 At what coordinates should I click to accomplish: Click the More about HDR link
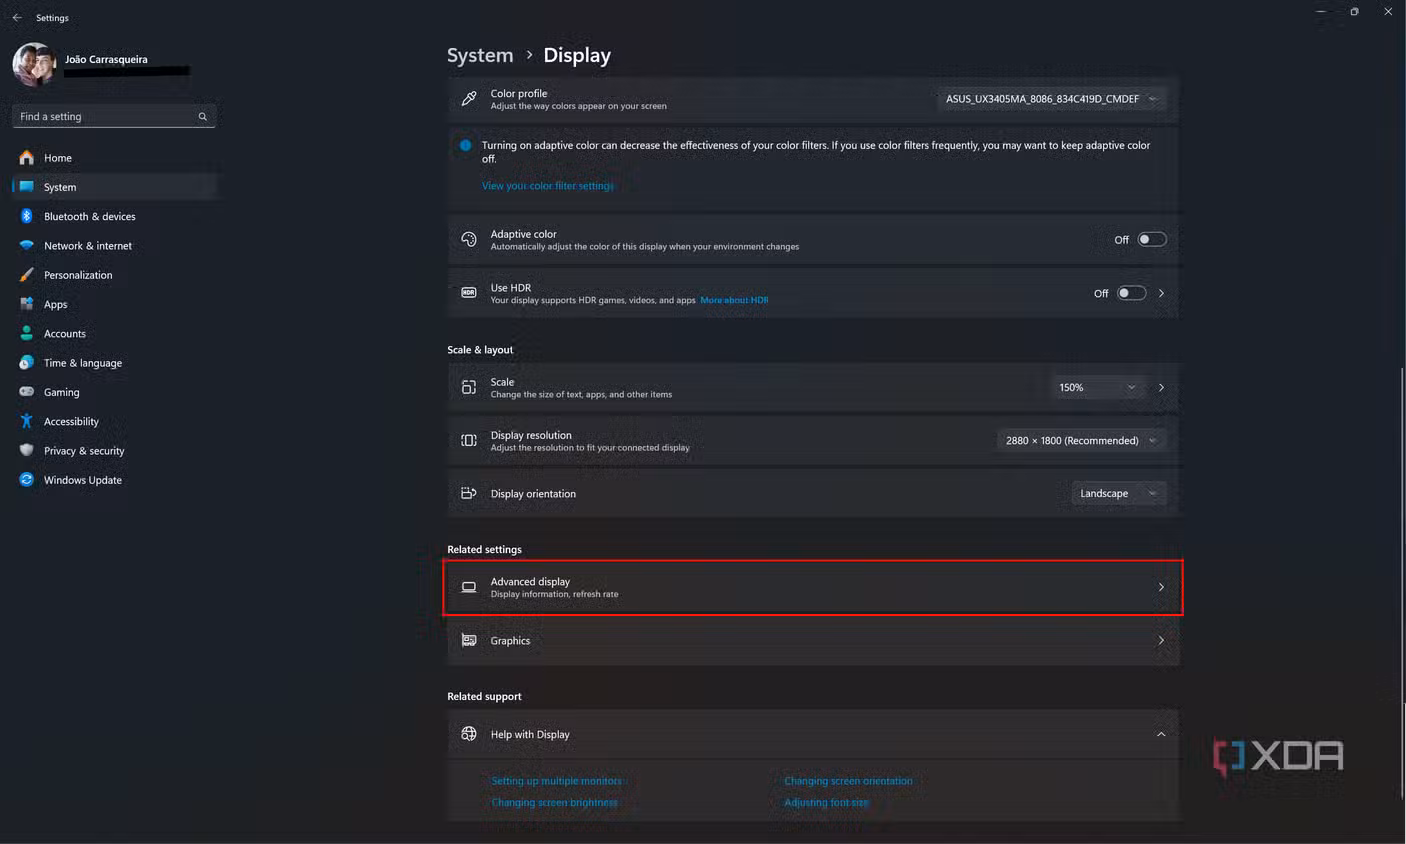[x=735, y=300]
